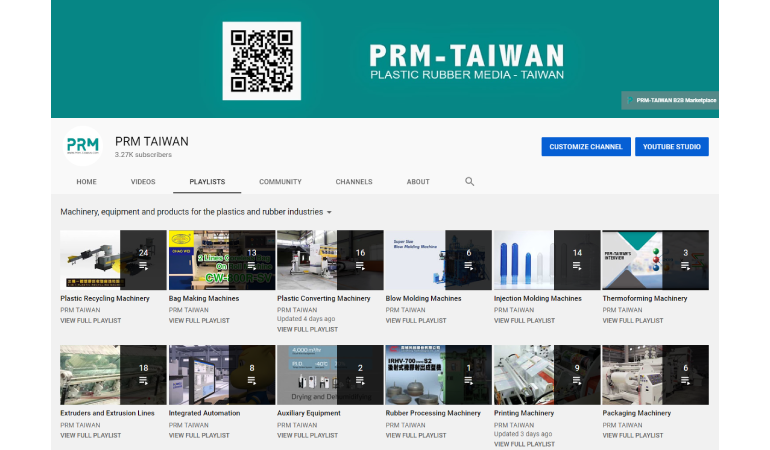Click 'Updated 3 days ago' text
The width and height of the screenshot is (770, 450).
coord(523,434)
